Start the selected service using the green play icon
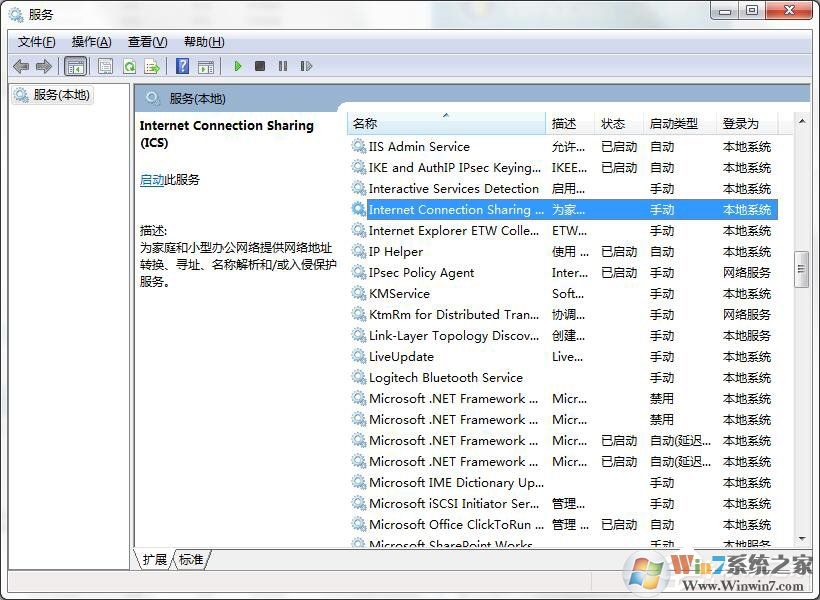Viewport: 820px width, 600px height. (237, 66)
